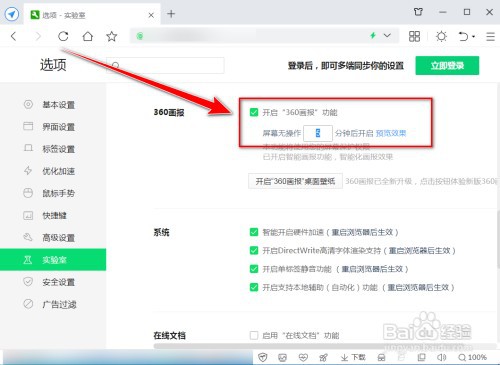This screenshot has height=365, width=500.
Task: Click the brightness sun toolbar icon
Action: pyautogui.click(x=441, y=36)
